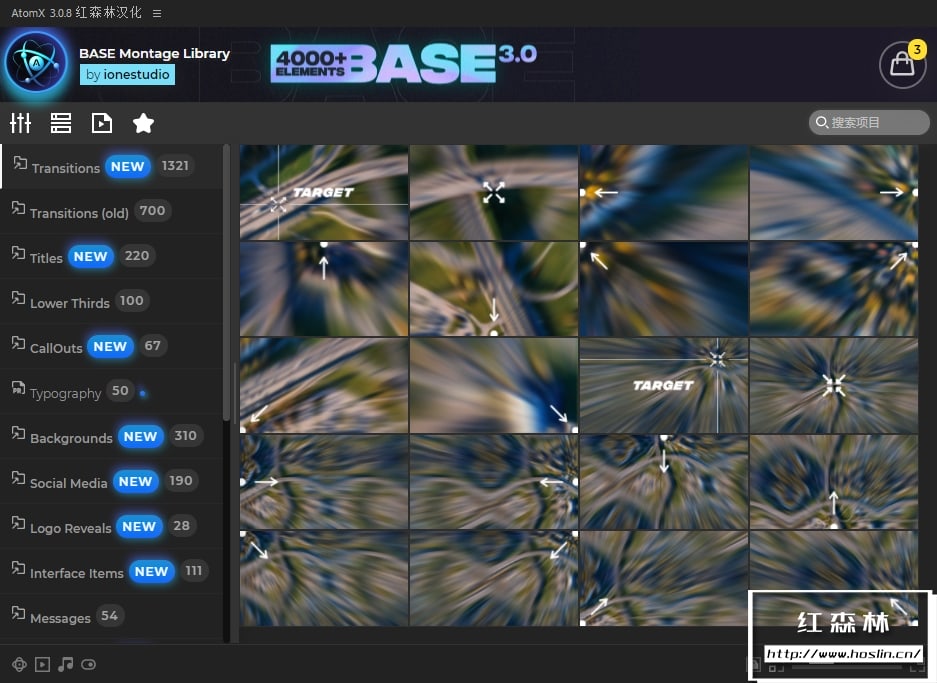Open the hamburger menu beside AtomX title
937x683 pixels.
pos(157,13)
